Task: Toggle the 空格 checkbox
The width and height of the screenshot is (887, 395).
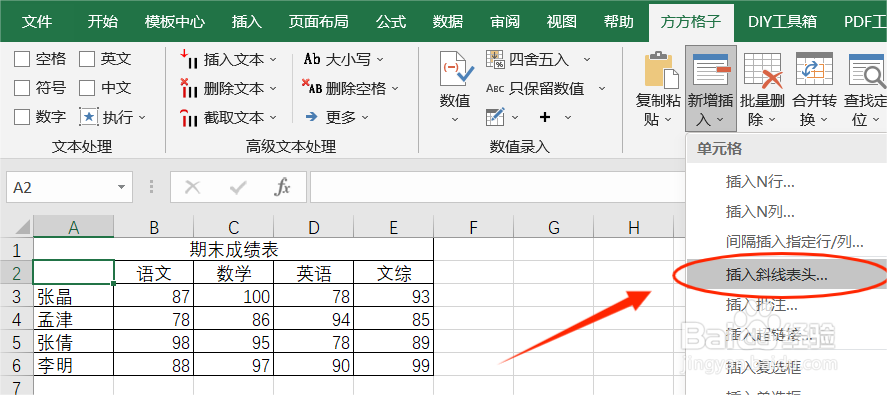Action: 22,59
